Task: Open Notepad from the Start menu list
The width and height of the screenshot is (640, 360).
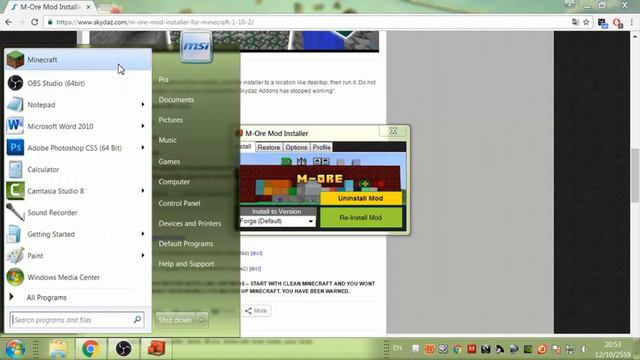Action: [x=78, y=105]
